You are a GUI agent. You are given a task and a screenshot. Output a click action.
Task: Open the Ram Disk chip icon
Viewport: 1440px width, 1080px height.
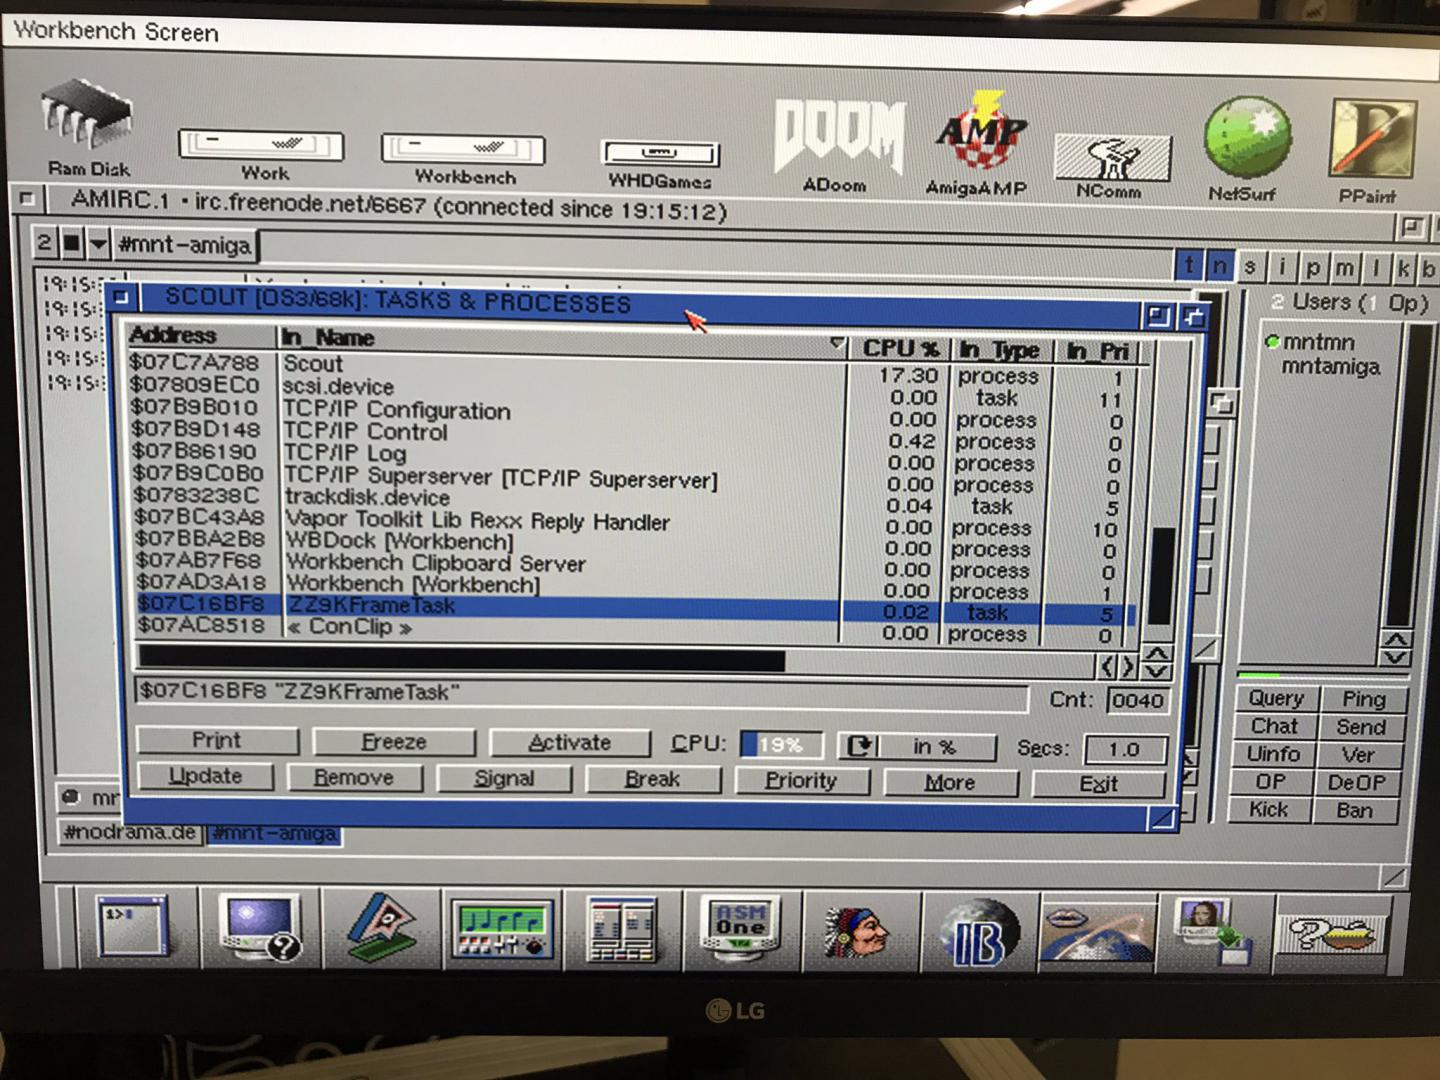click(86, 118)
